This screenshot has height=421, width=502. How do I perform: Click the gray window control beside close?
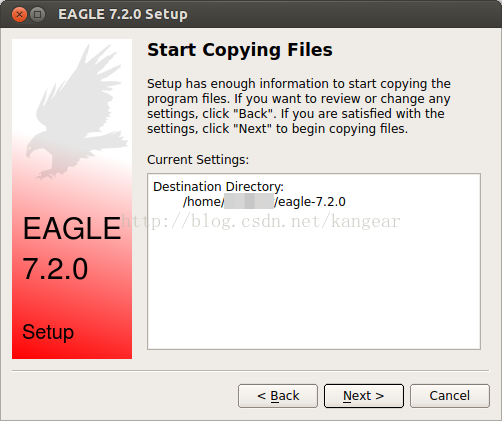click(37, 14)
